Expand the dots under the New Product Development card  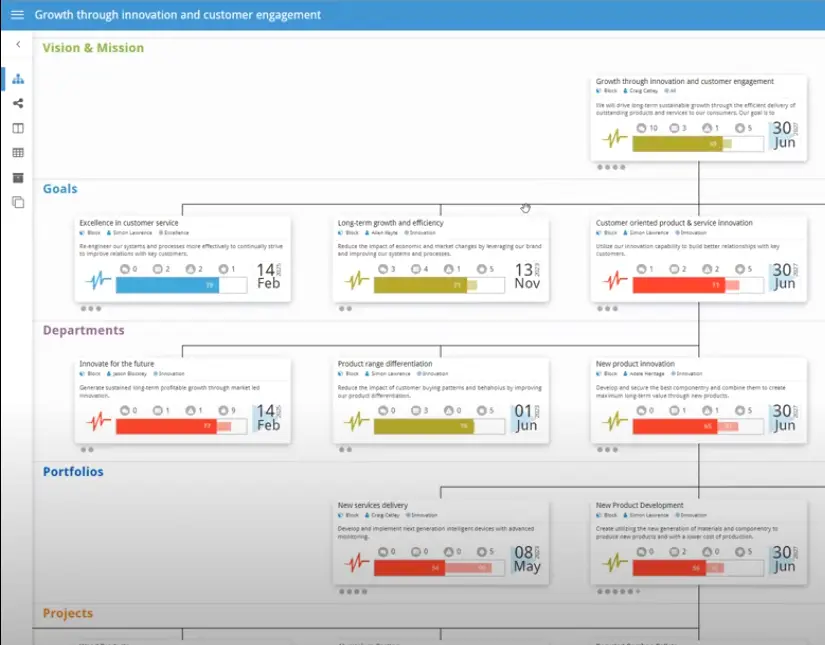point(619,591)
